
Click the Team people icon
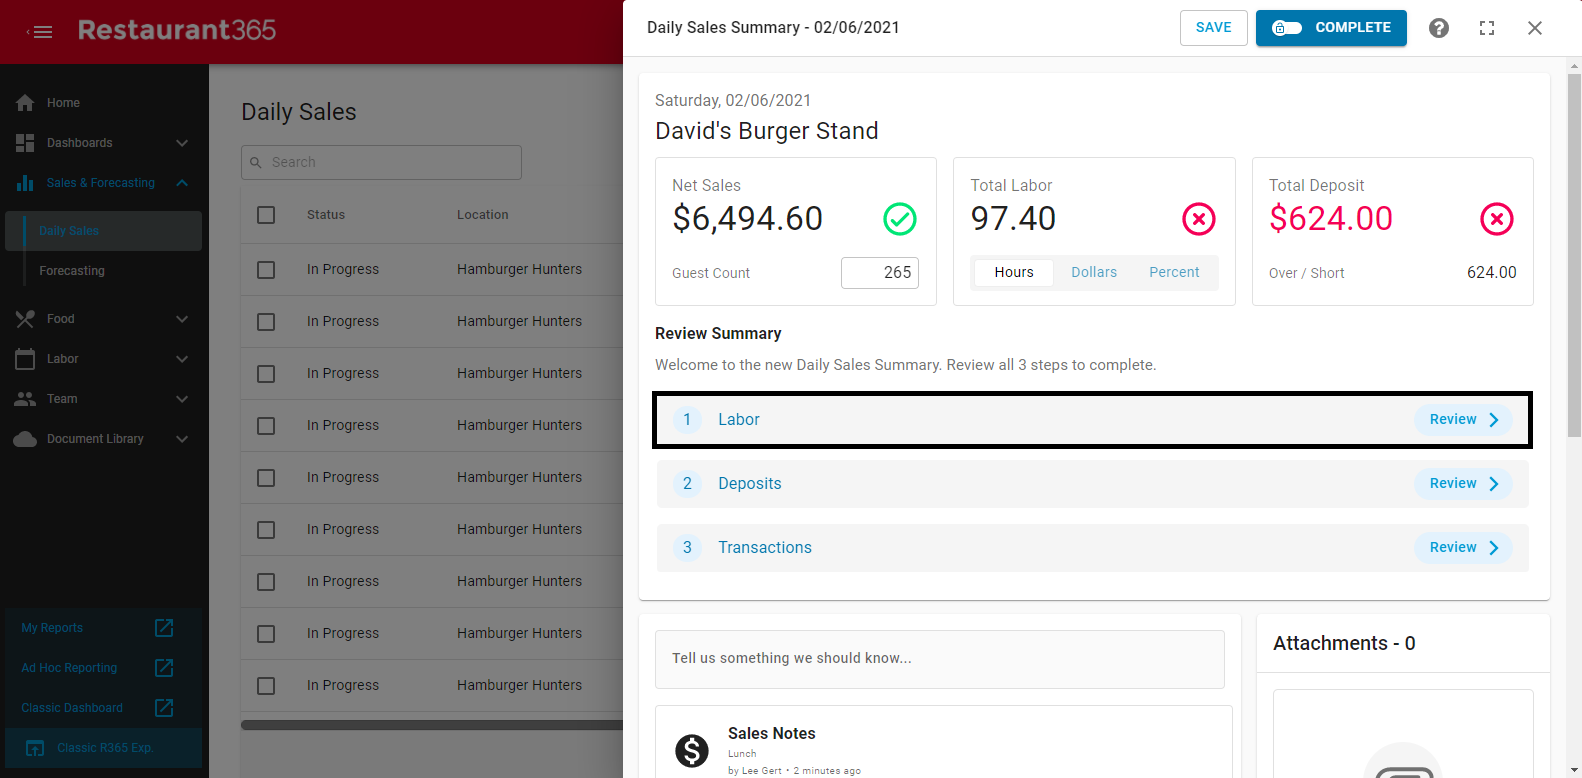click(x=25, y=399)
